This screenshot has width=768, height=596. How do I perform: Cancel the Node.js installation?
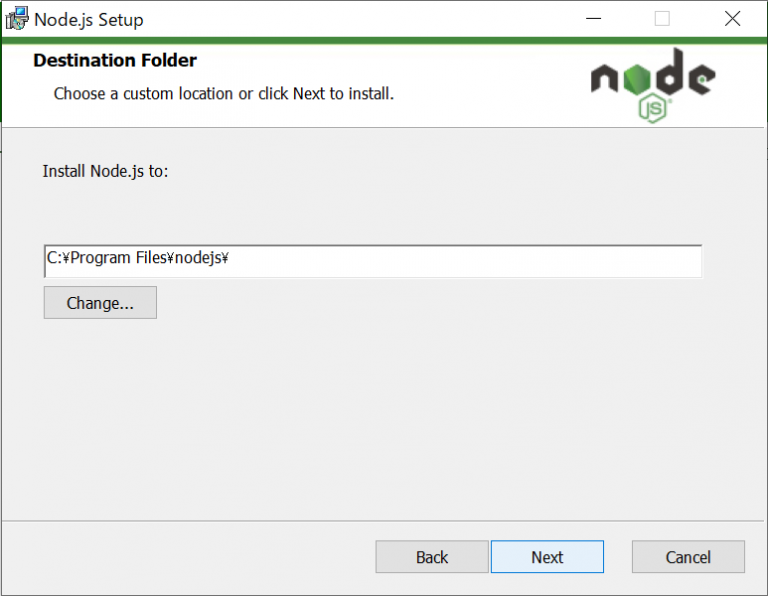688,557
